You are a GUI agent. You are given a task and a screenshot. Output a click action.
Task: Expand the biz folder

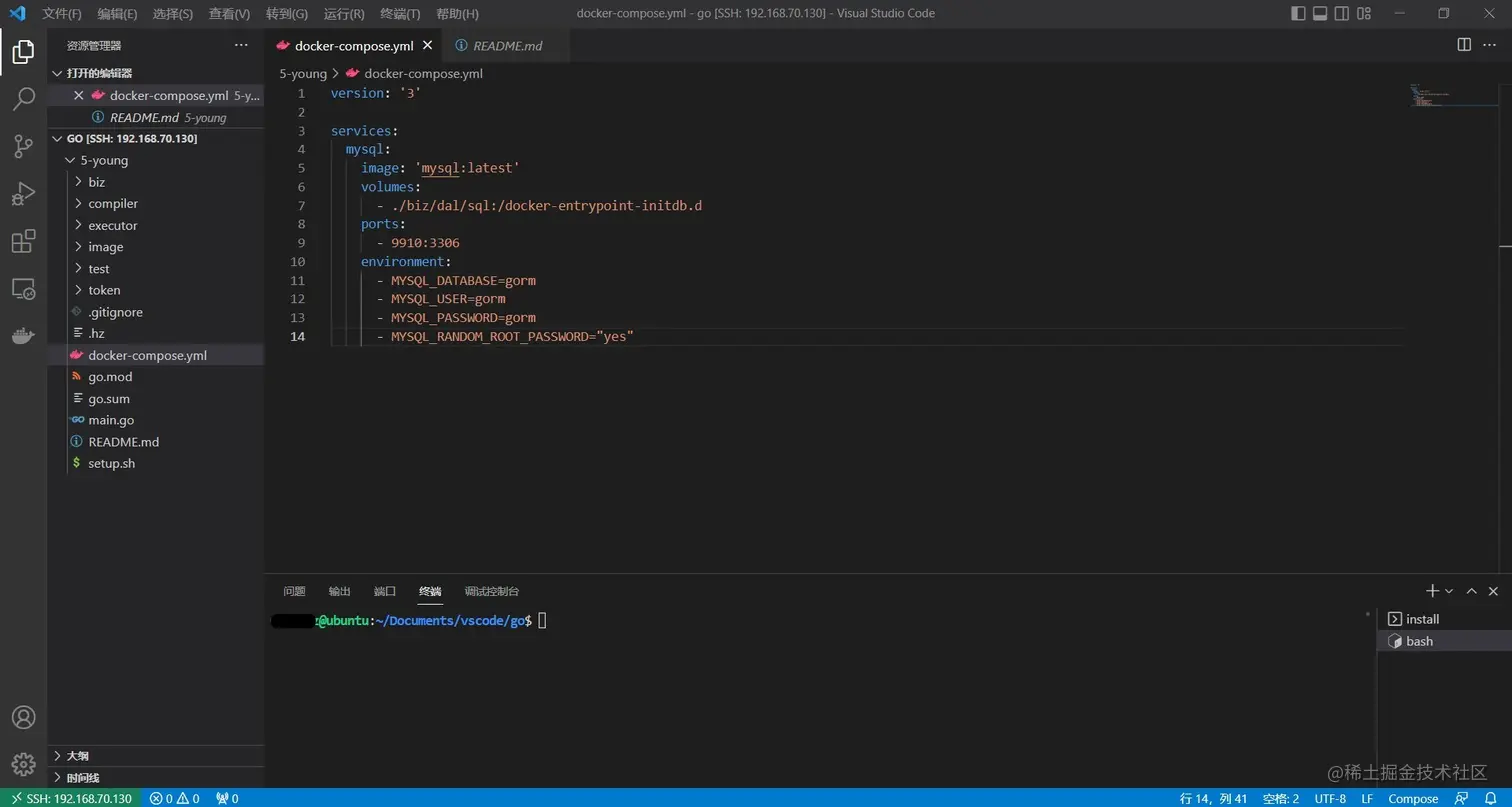pos(156,182)
